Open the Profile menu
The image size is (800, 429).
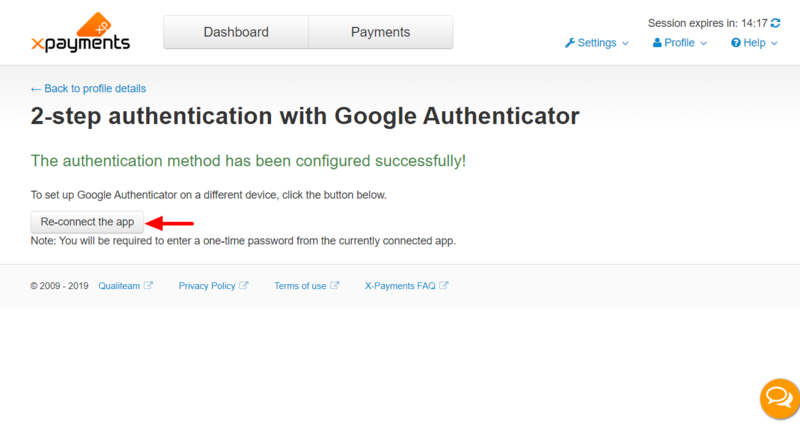pos(680,43)
